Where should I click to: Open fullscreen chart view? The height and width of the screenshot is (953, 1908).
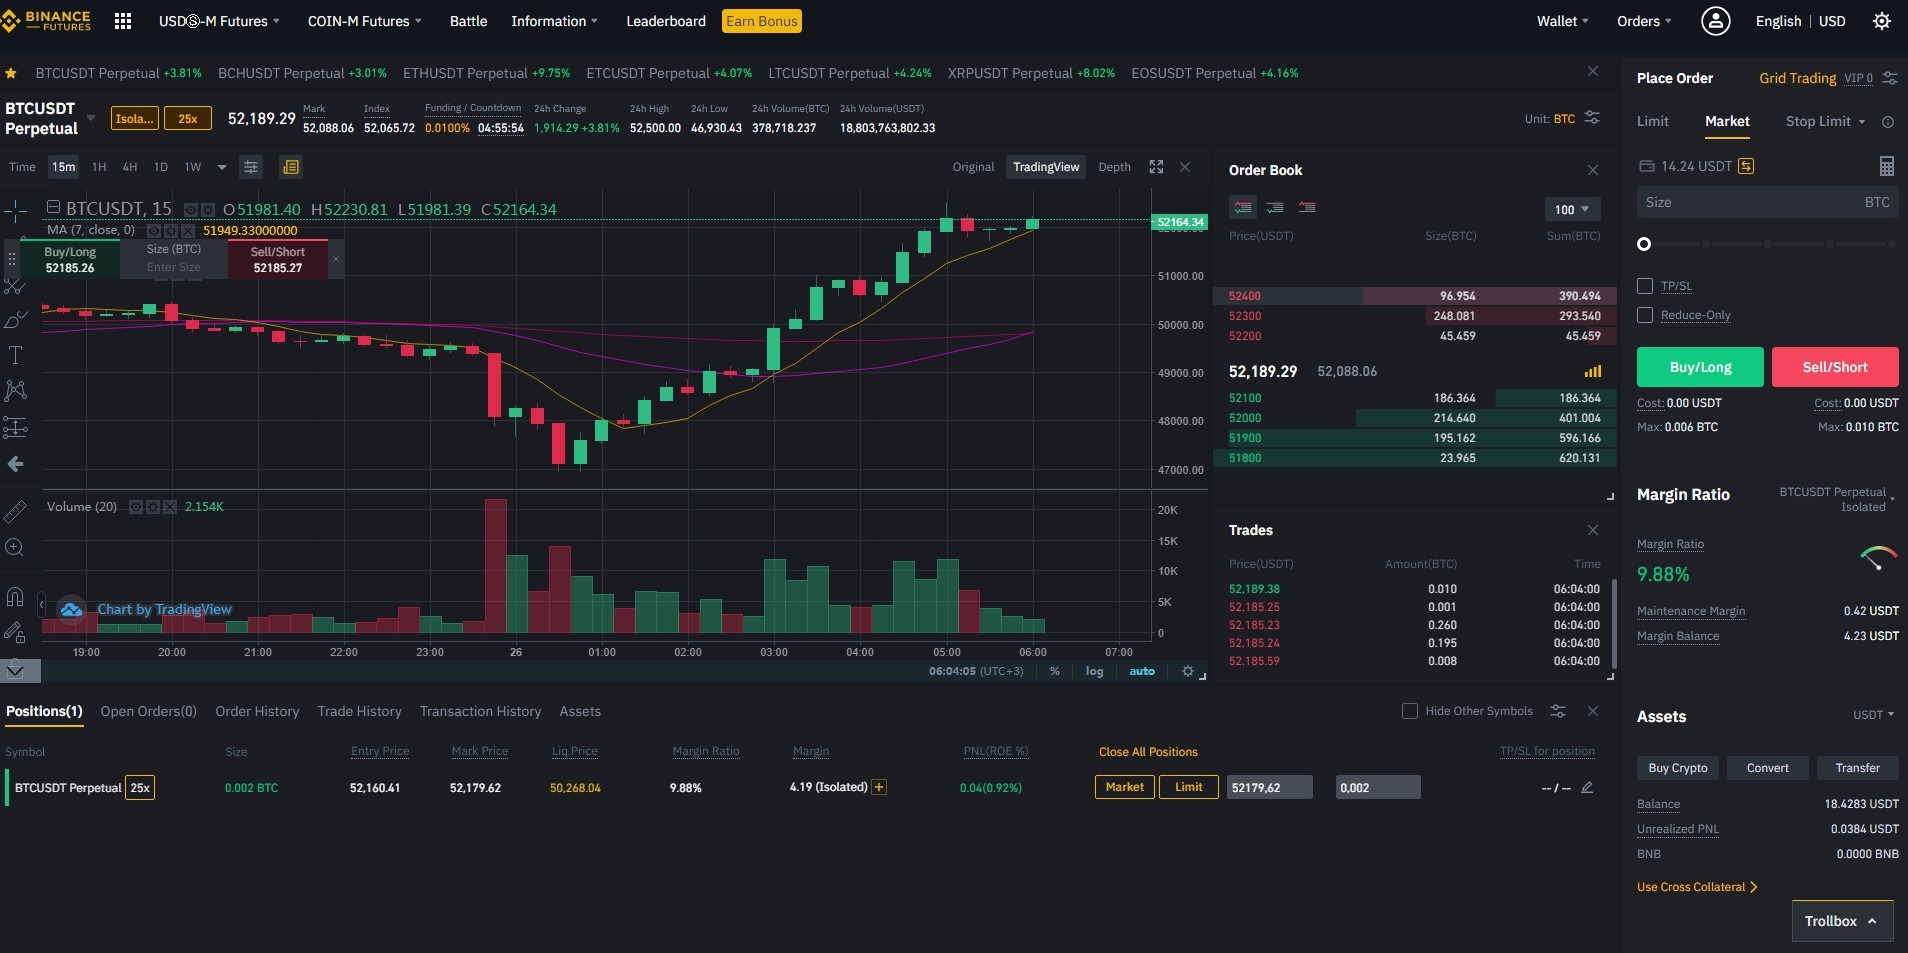[1156, 167]
